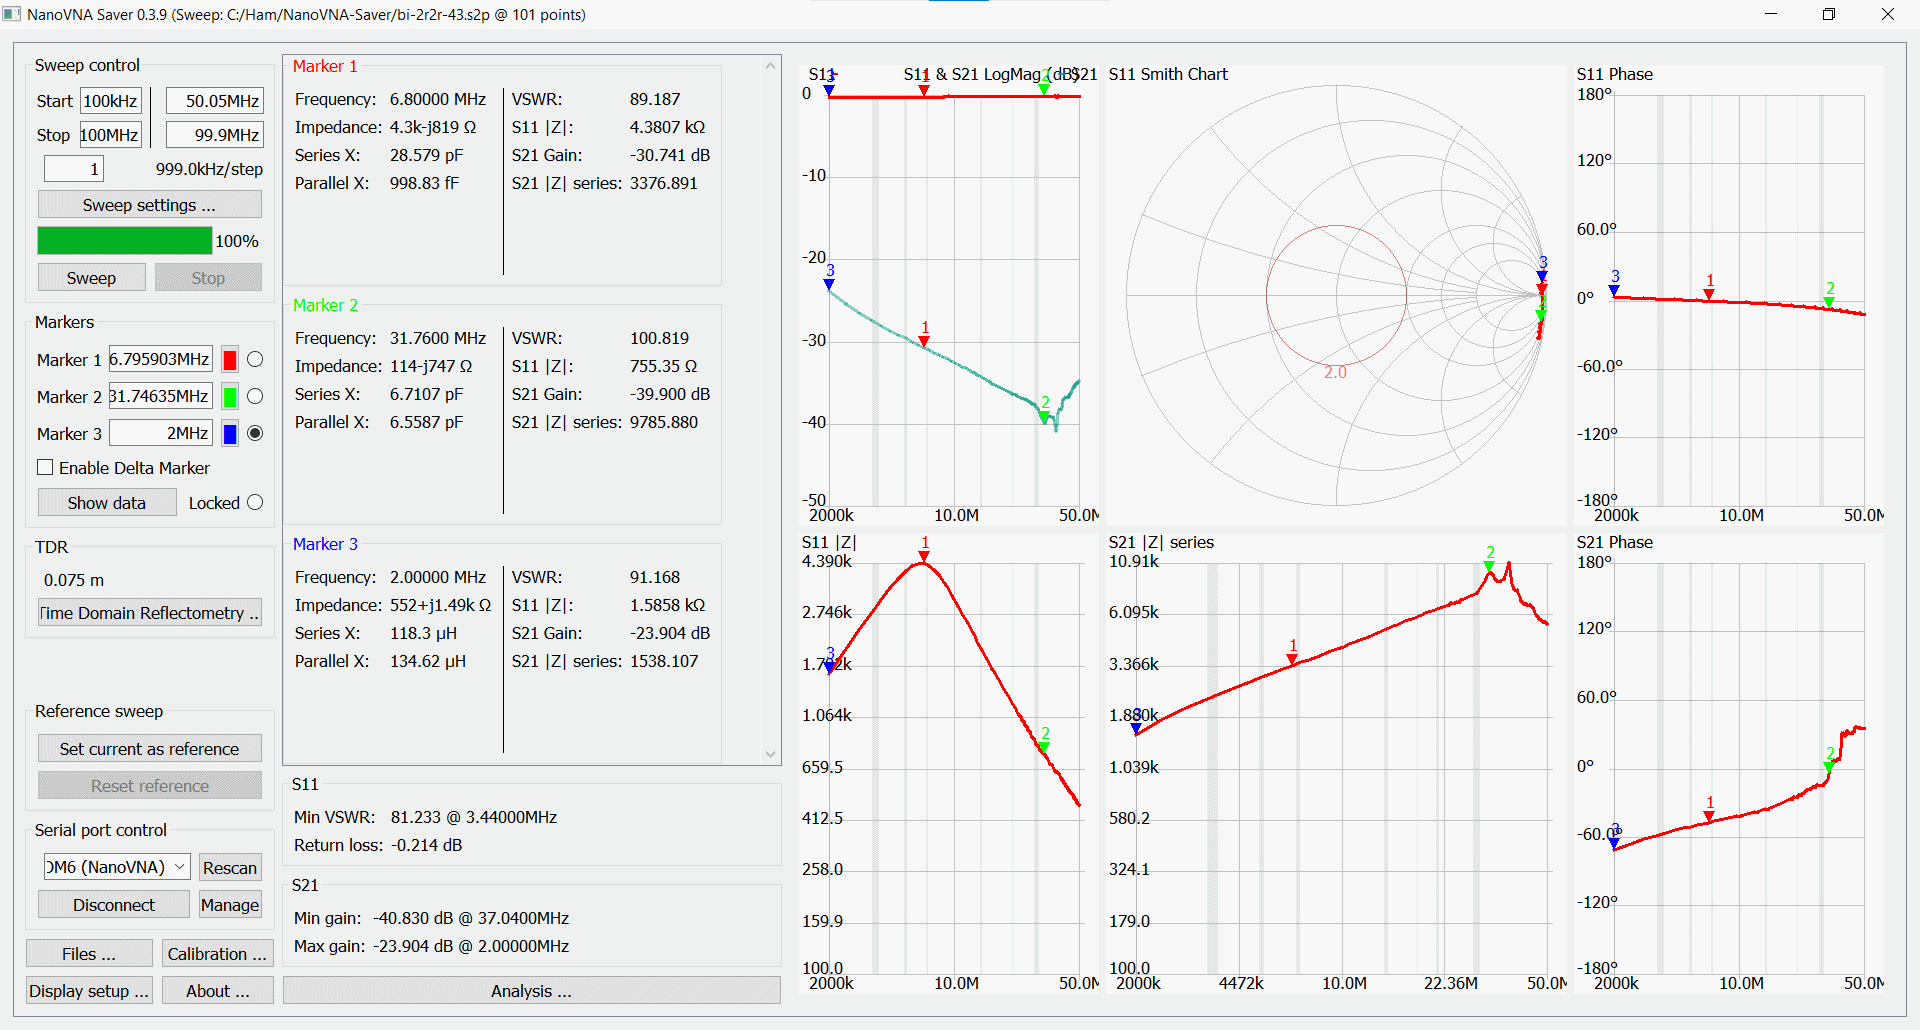Set current sweep as reference

click(x=149, y=748)
